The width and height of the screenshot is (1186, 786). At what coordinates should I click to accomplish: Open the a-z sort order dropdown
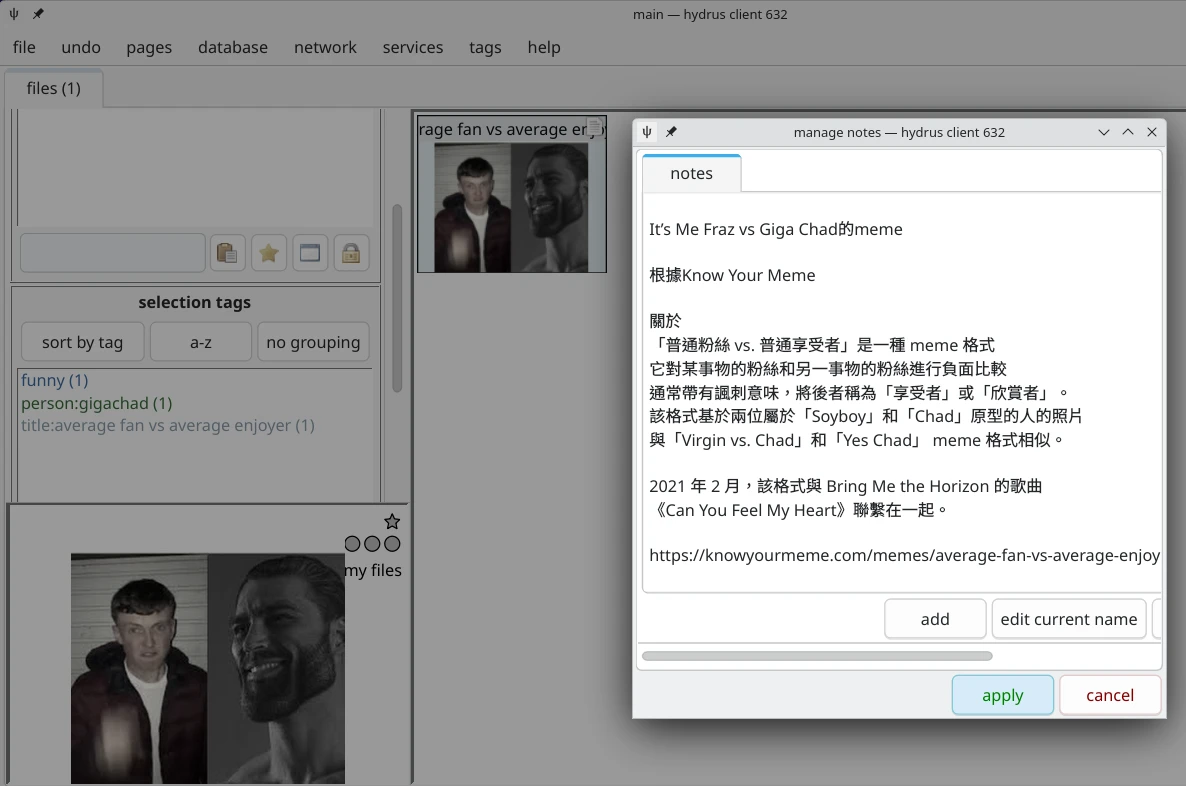pos(200,341)
